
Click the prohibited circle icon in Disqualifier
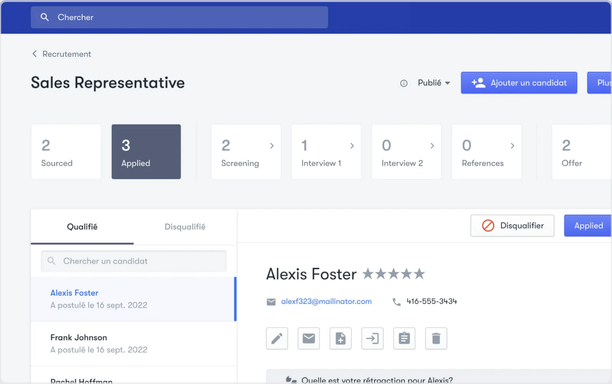click(488, 226)
